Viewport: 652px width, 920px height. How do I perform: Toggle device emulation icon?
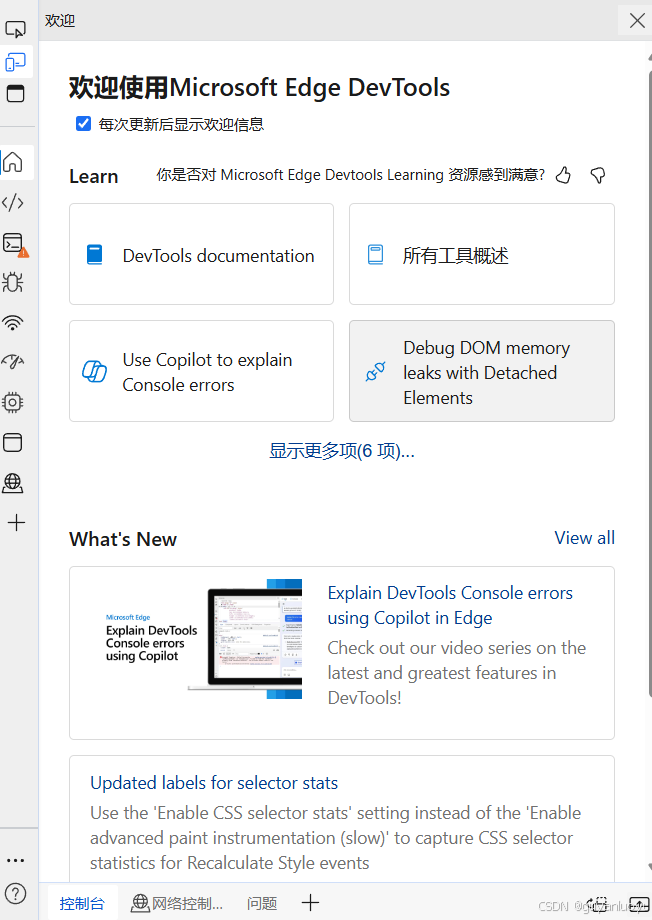click(15, 62)
